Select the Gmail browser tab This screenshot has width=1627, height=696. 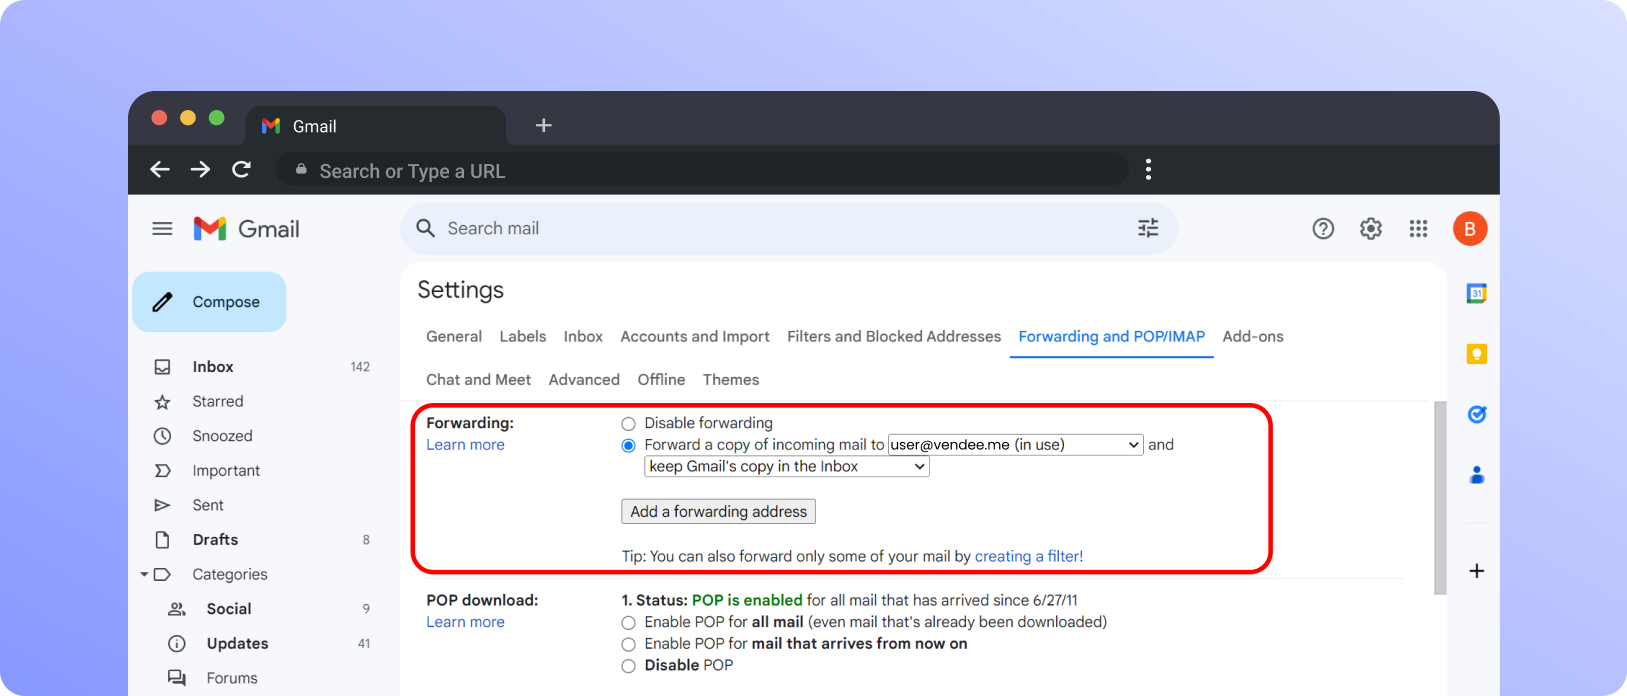(376, 126)
